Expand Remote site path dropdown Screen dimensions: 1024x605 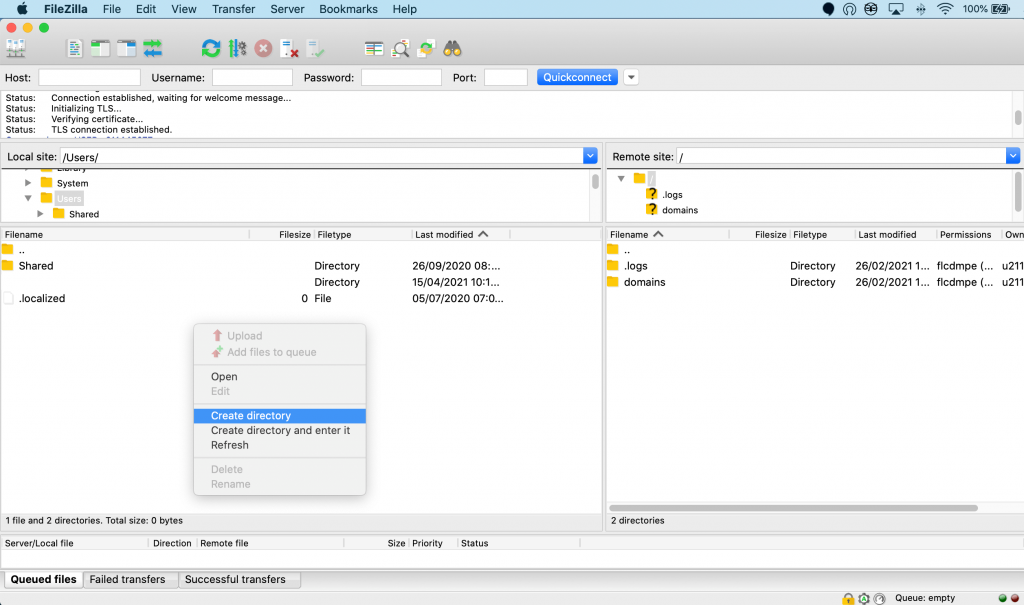coord(1013,156)
